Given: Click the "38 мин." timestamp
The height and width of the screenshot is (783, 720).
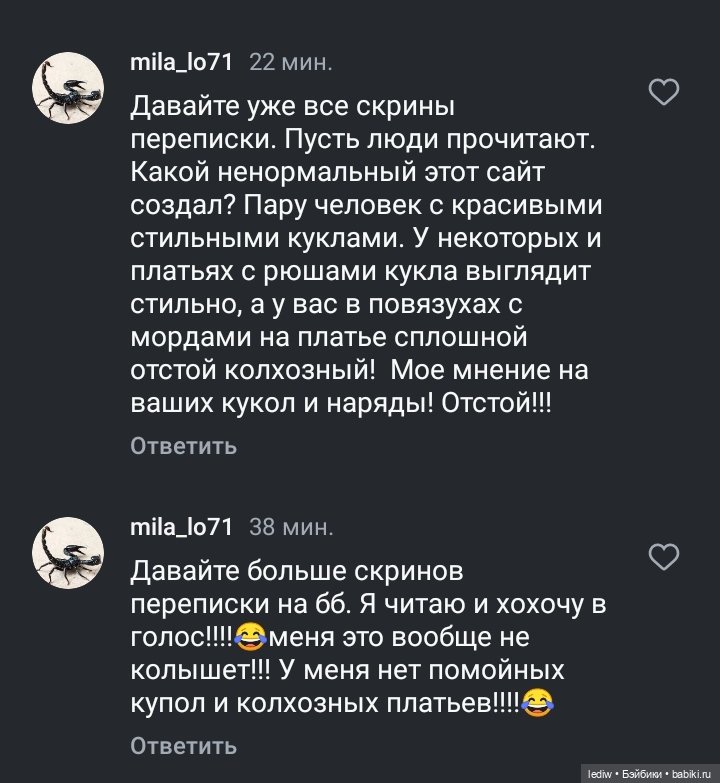Looking at the screenshot, I should pyautogui.click(x=291, y=527).
